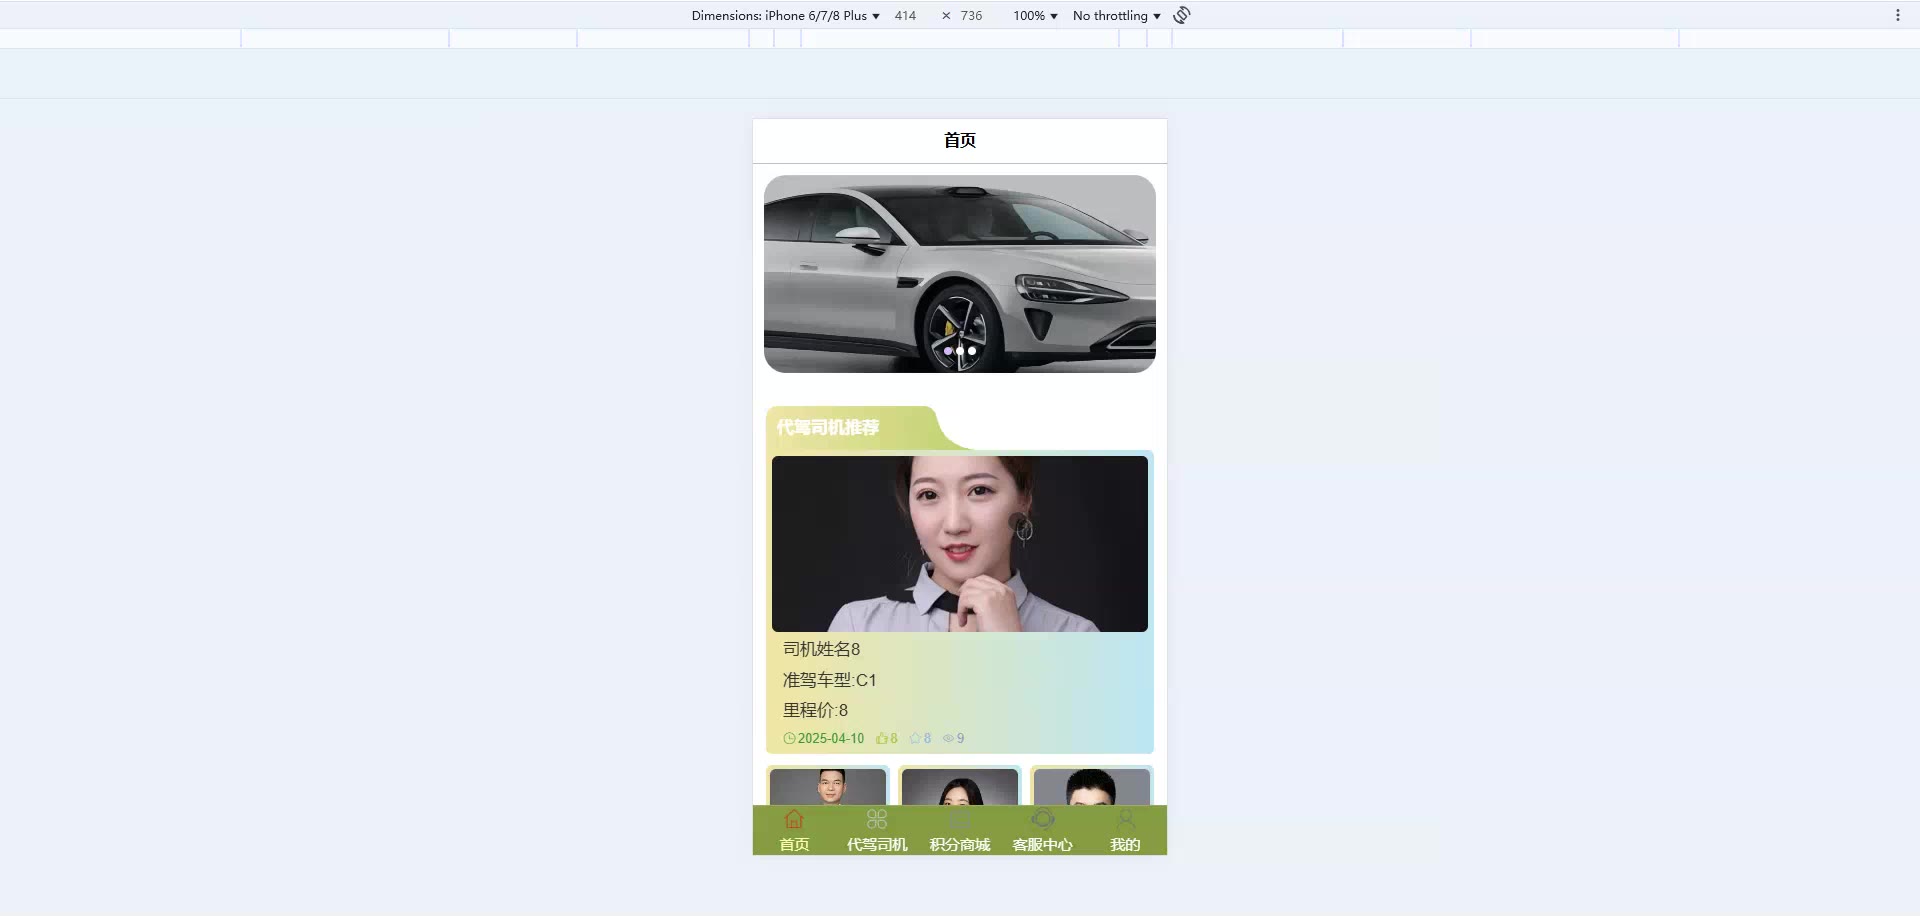Click the date 2025-04-10
Screen dimensions: 1920x916
(x=831, y=739)
